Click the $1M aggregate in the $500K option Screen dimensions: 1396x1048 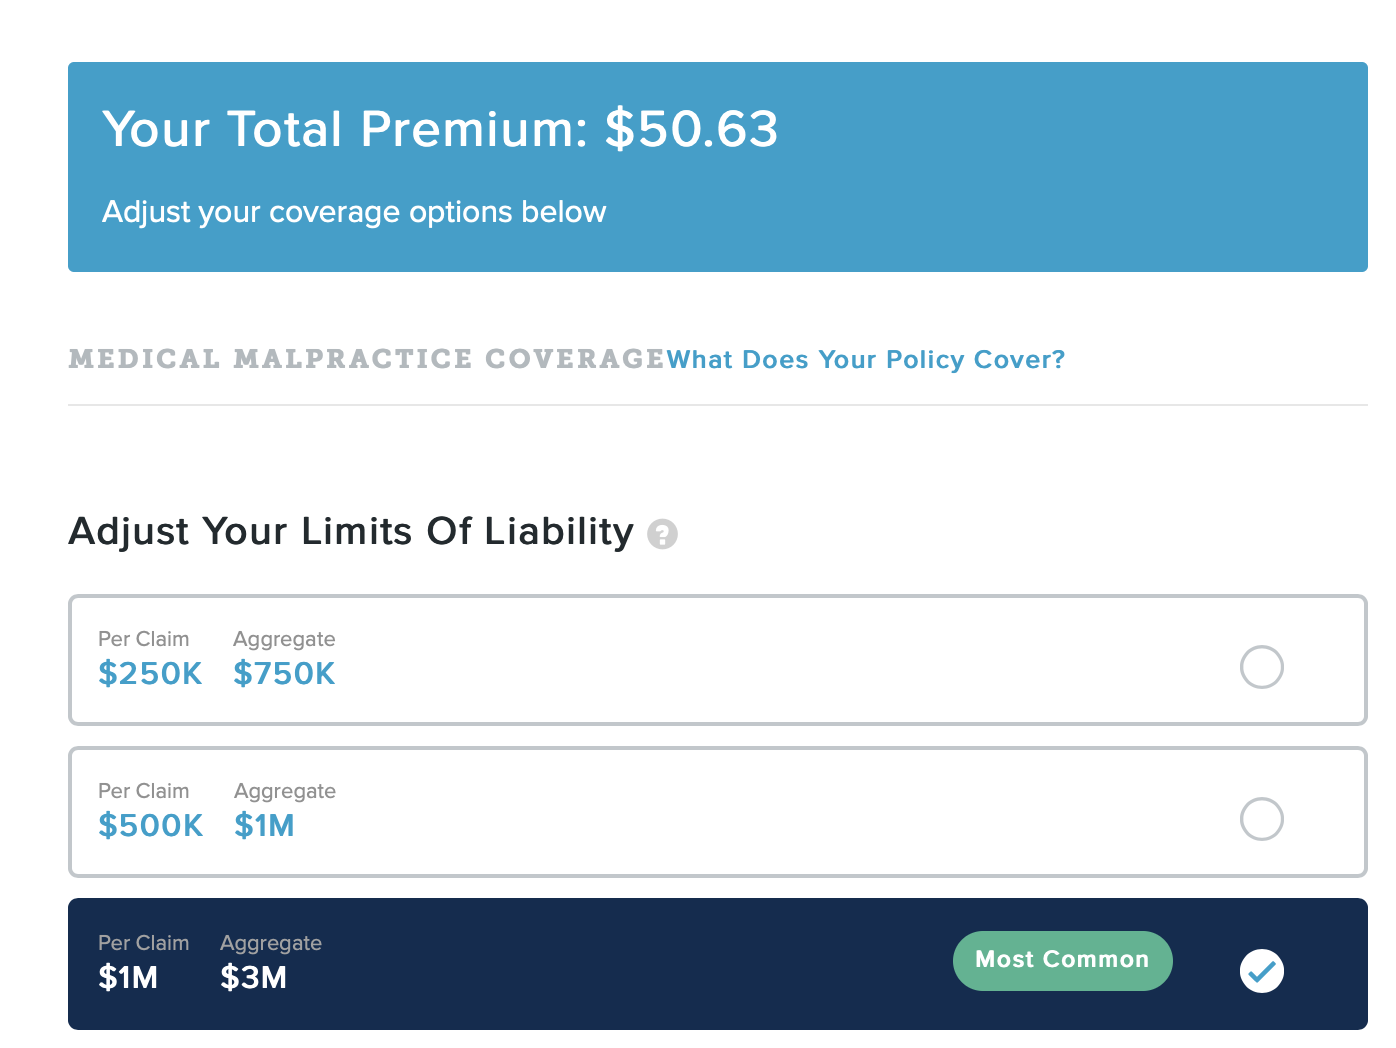coord(264,826)
